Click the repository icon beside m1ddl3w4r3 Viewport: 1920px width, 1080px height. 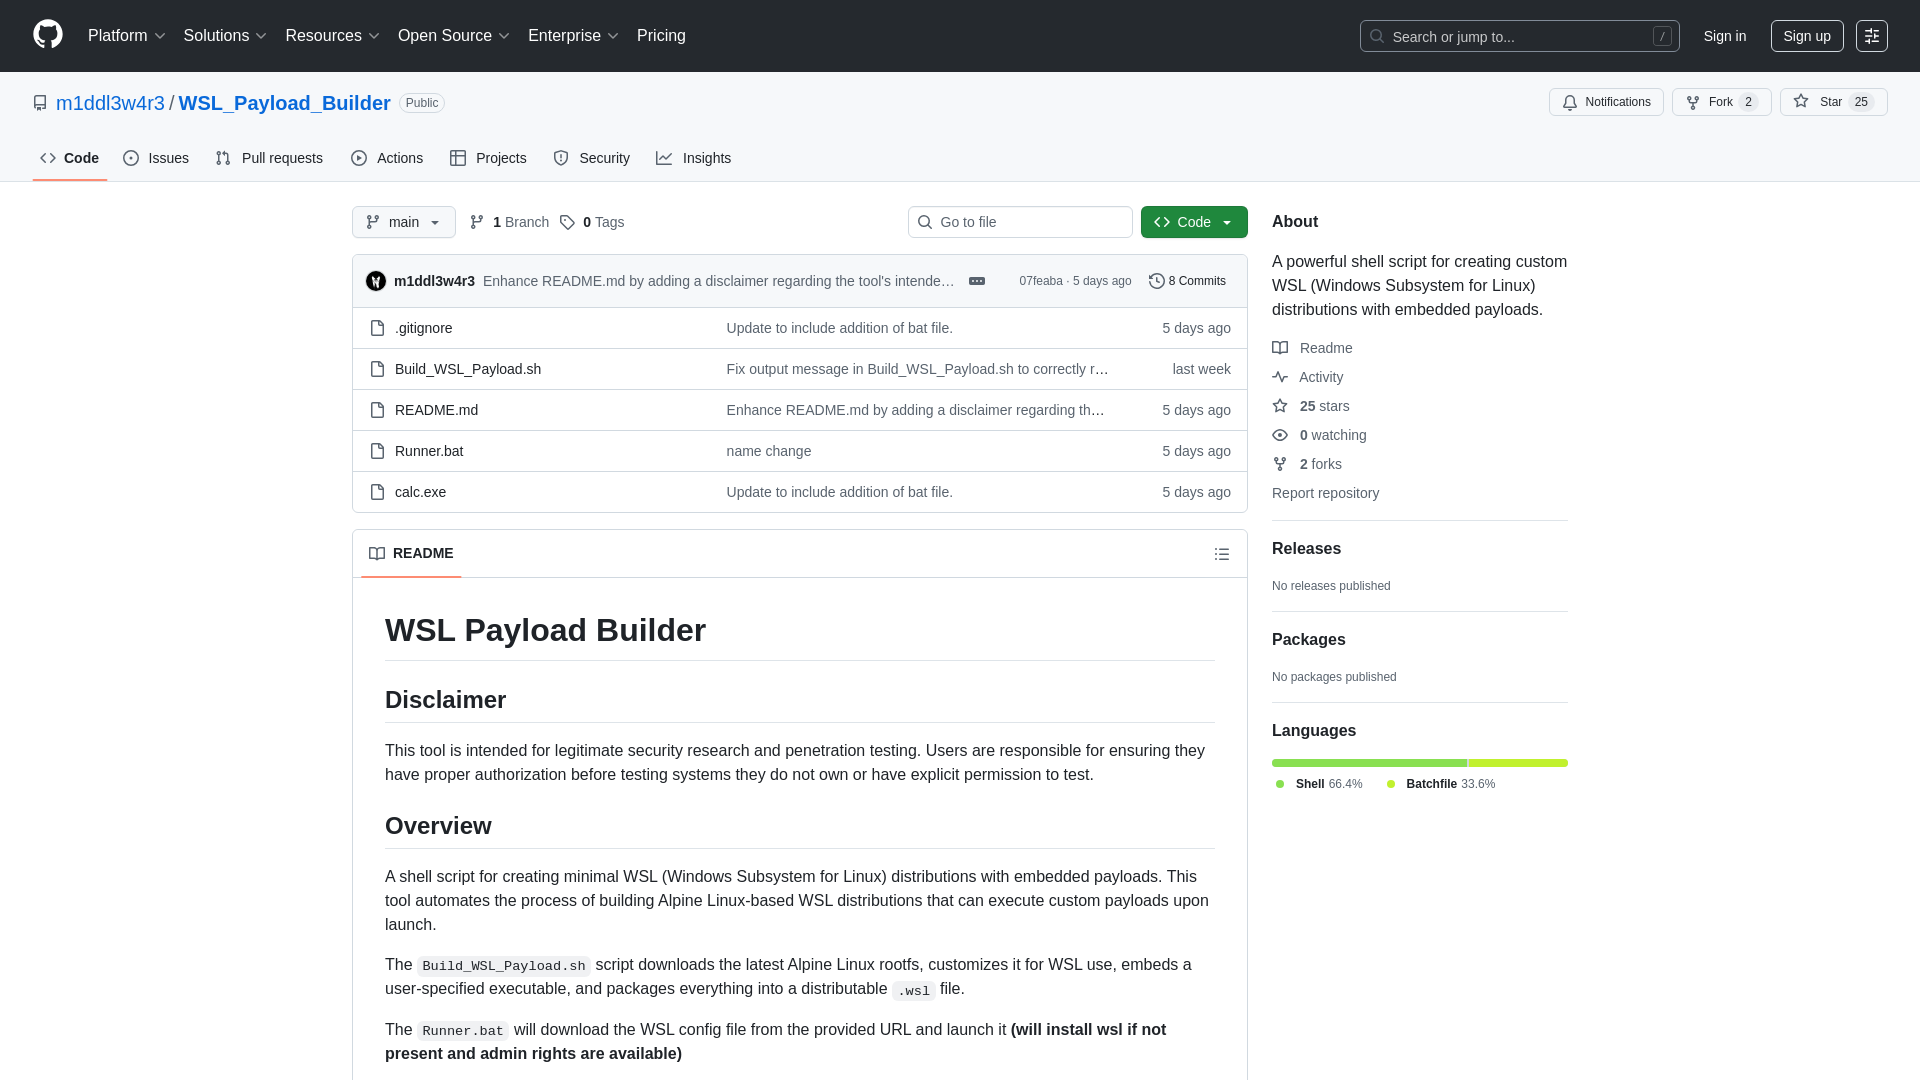(40, 103)
